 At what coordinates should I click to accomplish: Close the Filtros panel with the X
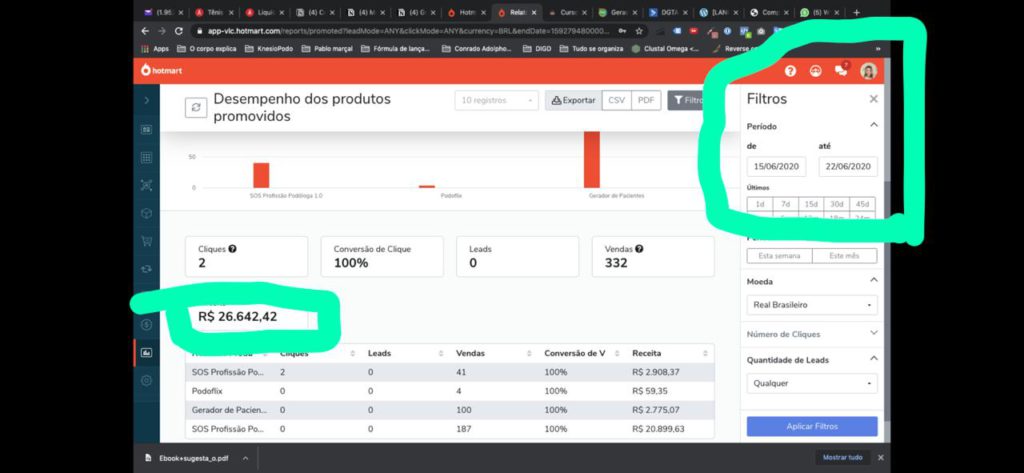coord(873,99)
